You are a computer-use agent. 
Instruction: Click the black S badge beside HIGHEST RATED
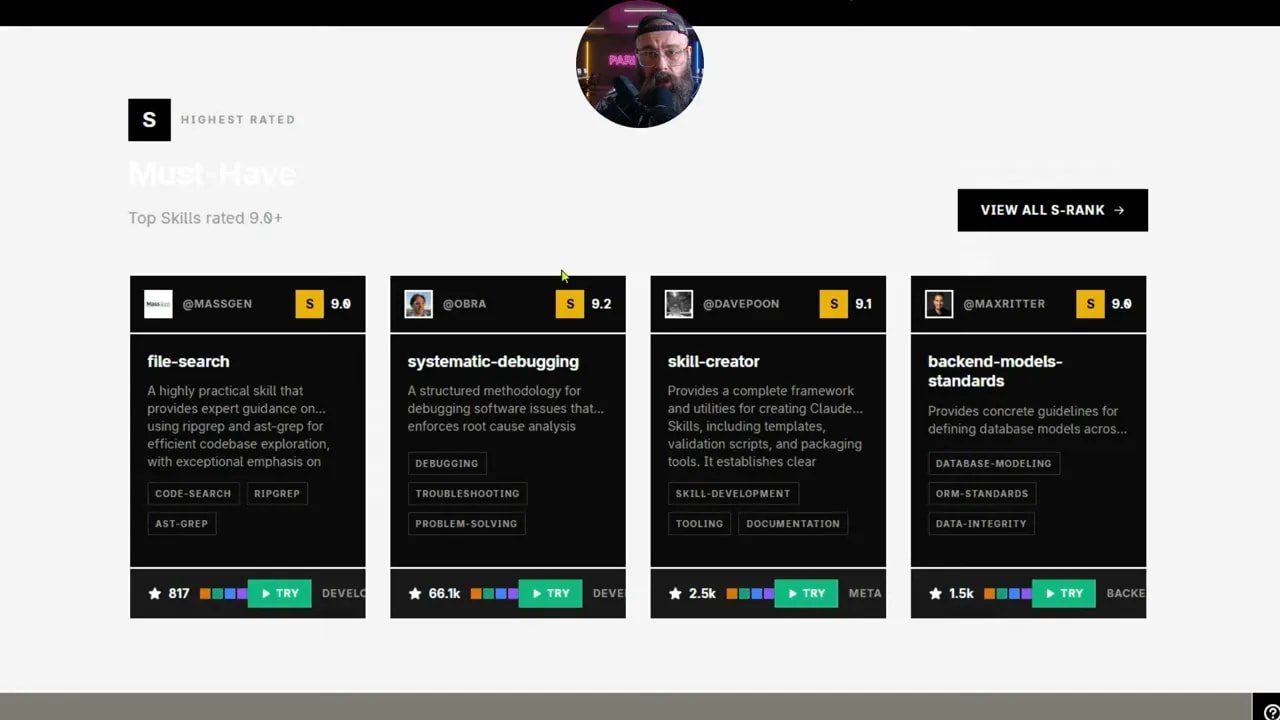pyautogui.click(x=149, y=119)
